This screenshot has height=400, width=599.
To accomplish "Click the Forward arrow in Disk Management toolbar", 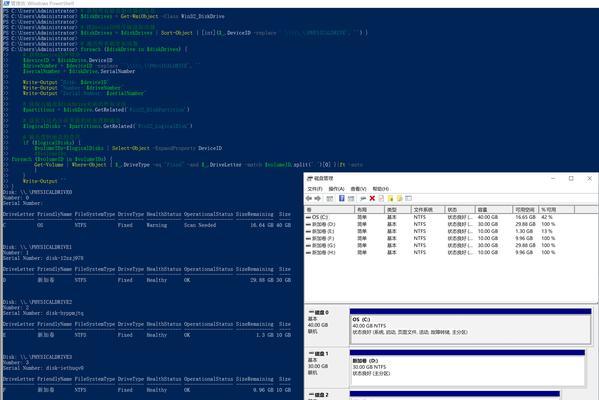I will [x=317, y=198].
